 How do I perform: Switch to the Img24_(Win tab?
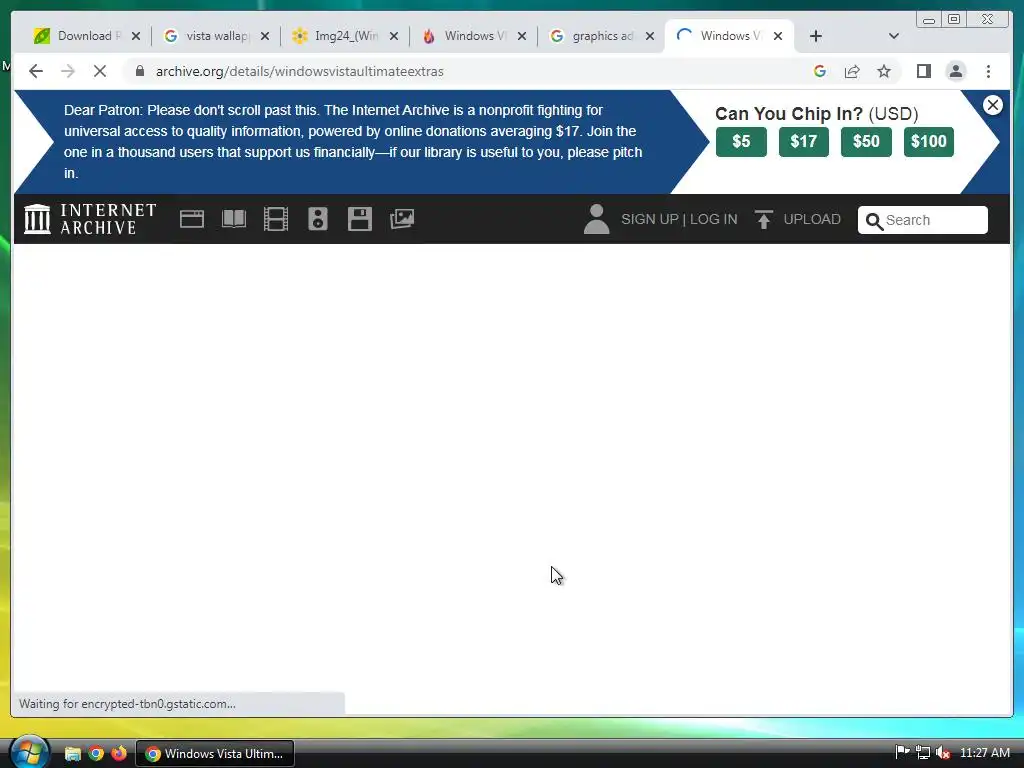pyautogui.click(x=345, y=36)
